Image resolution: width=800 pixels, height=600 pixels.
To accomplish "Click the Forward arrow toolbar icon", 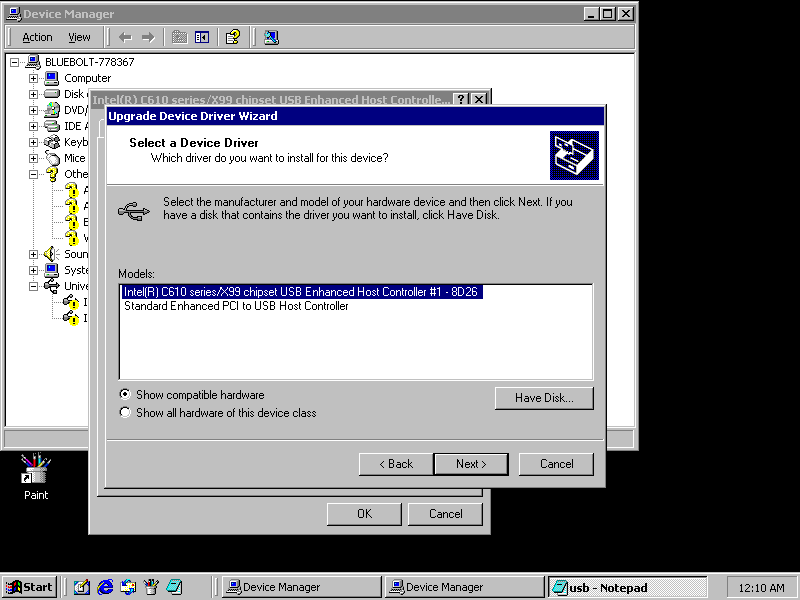I will click(x=148, y=37).
